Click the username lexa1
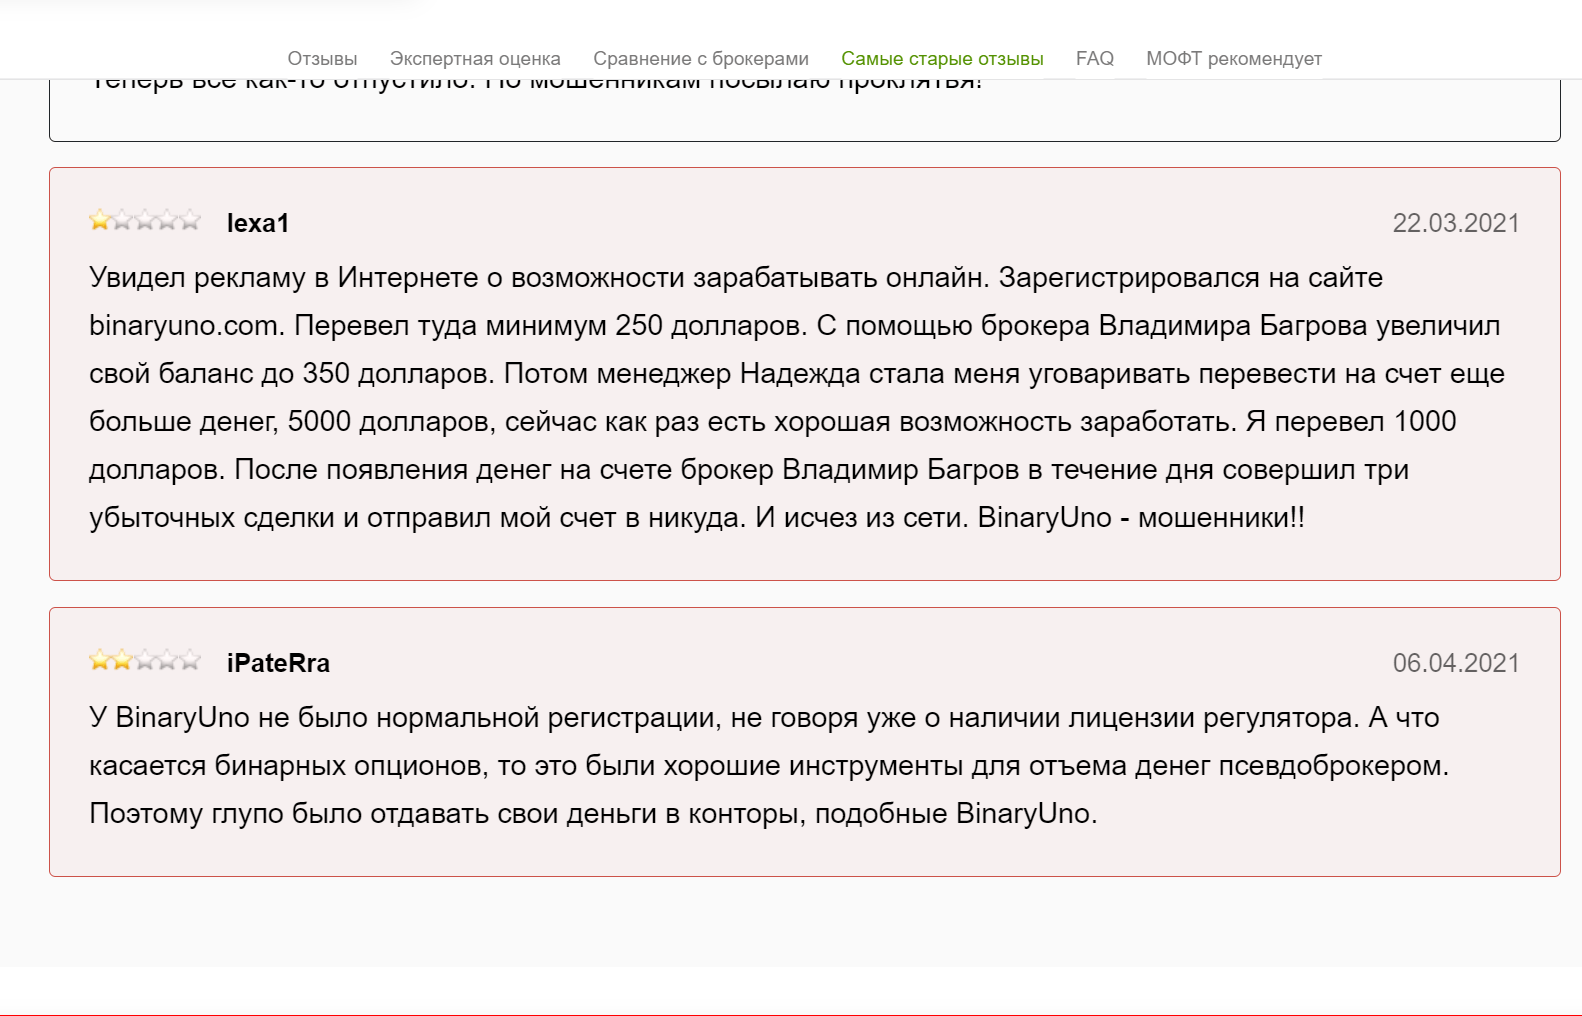 click(x=258, y=223)
